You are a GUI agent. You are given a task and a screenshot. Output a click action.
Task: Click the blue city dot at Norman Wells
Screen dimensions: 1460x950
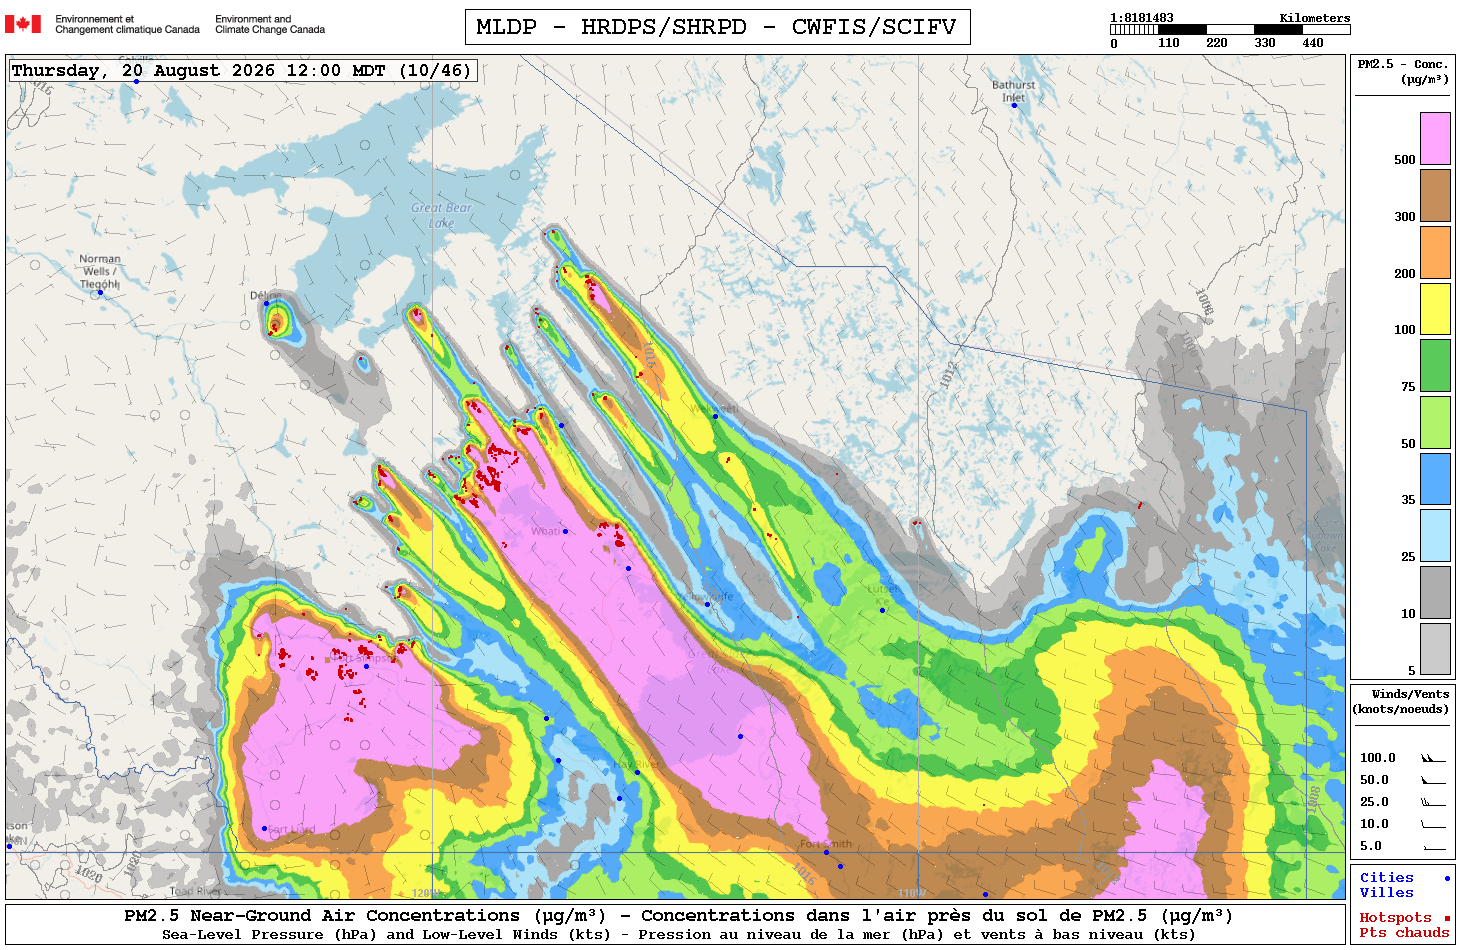coord(100,292)
